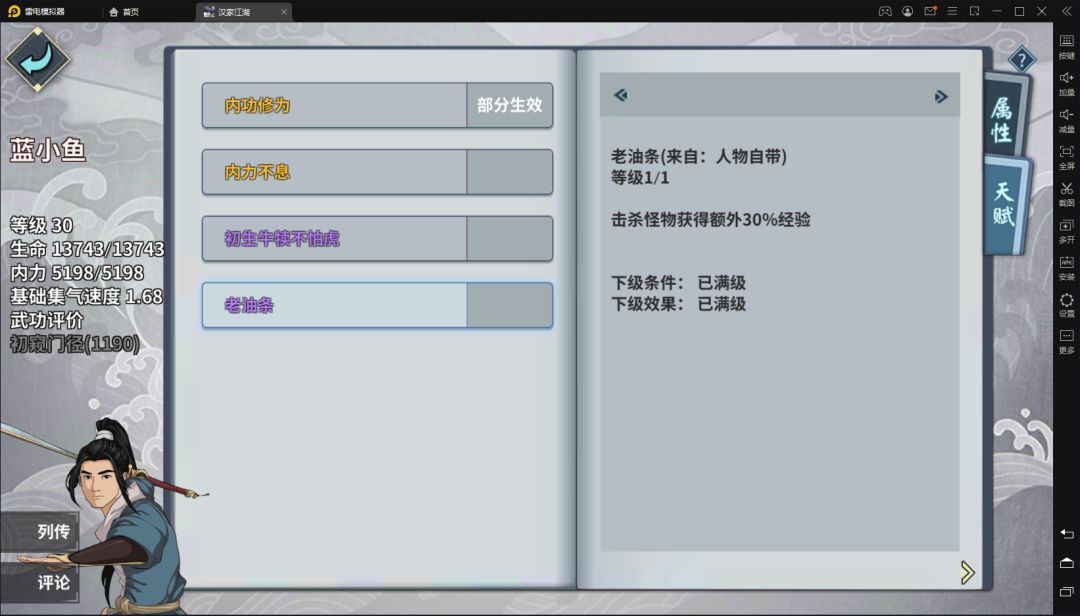Close the 汉家江湖 tab
This screenshot has width=1080, height=616.
click(x=284, y=12)
